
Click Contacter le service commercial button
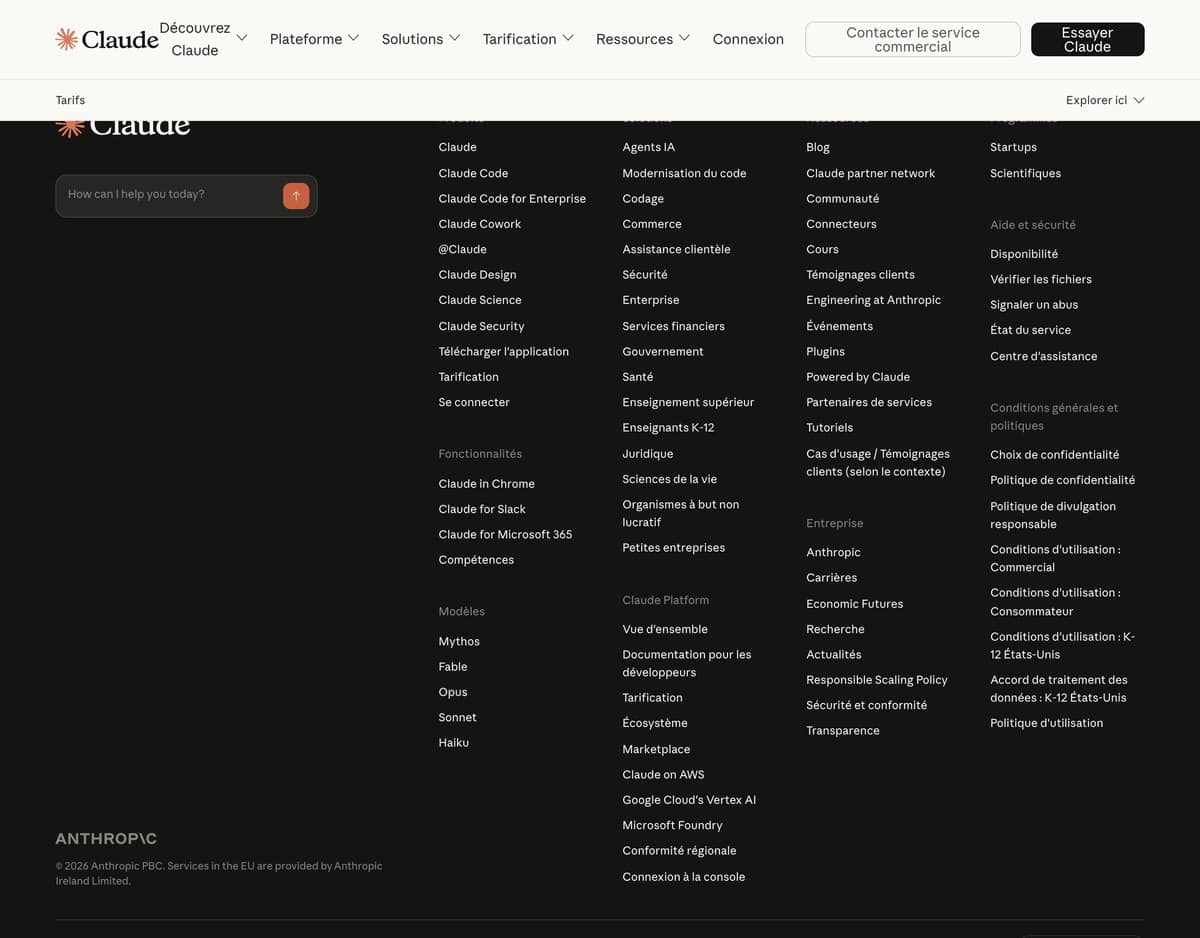pyautogui.click(x=913, y=39)
